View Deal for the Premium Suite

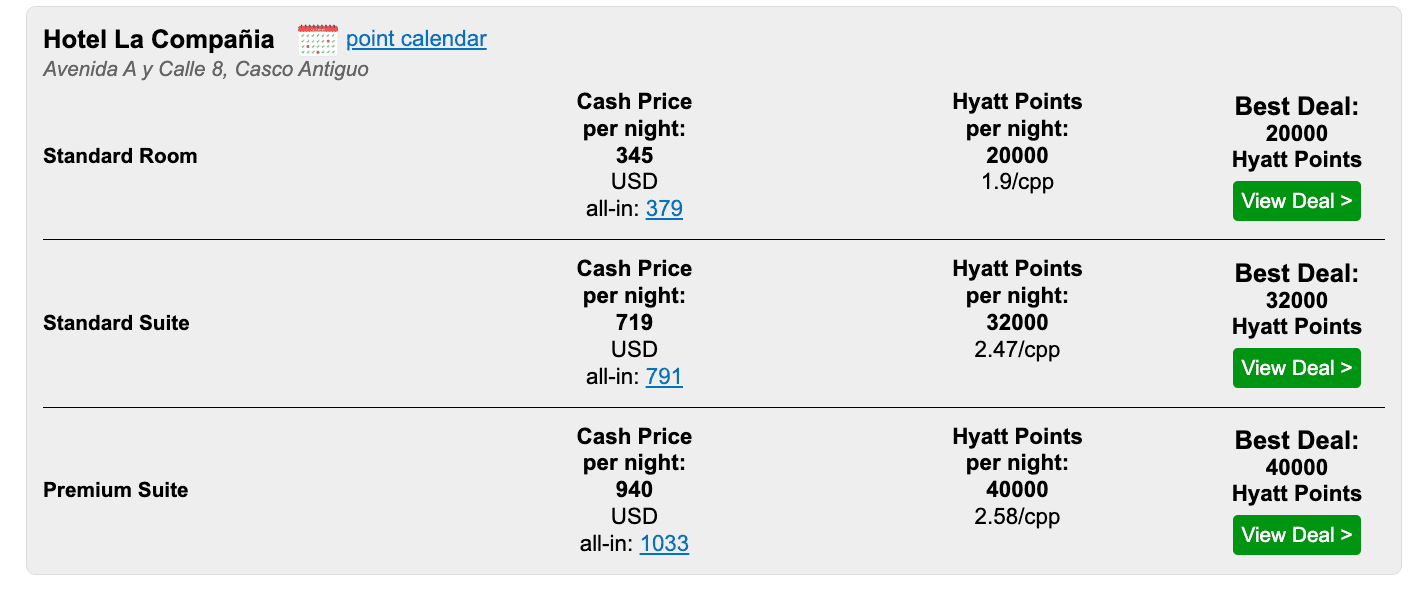point(1296,535)
